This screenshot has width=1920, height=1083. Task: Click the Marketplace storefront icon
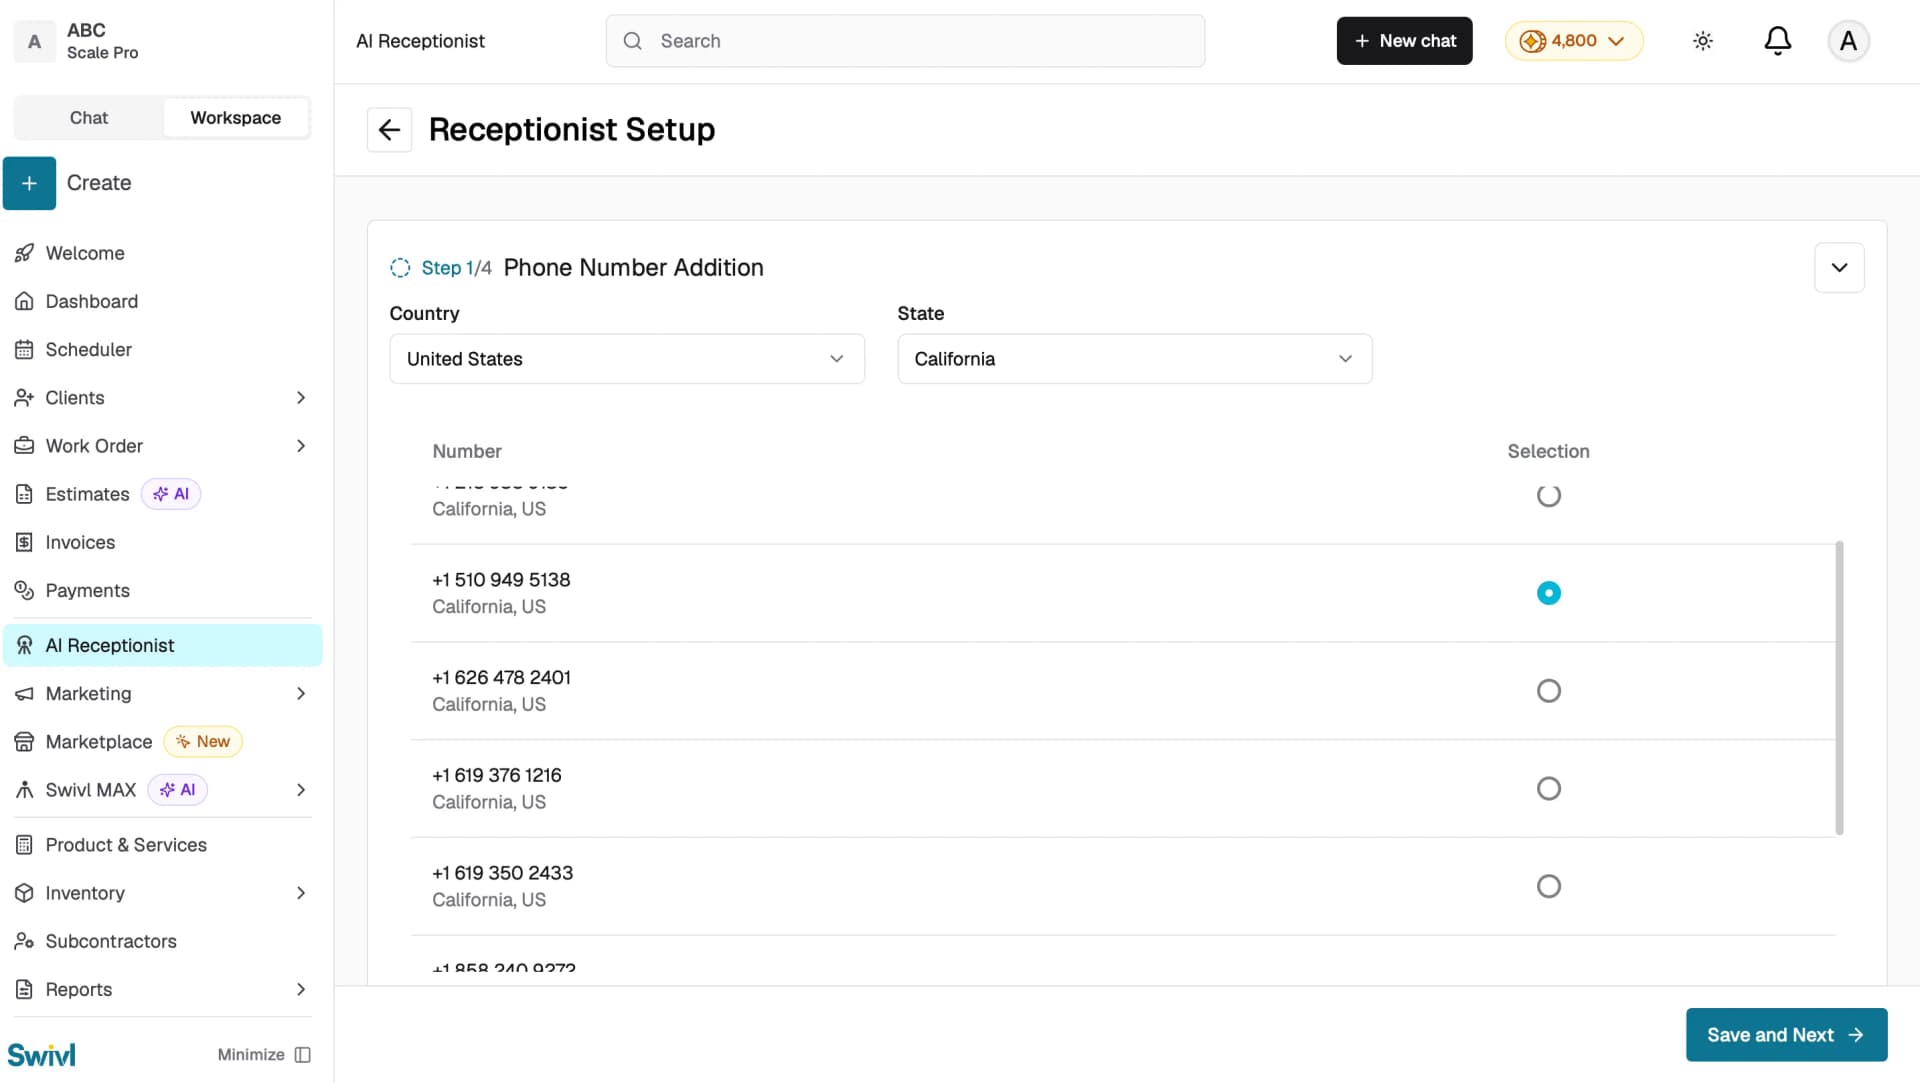tap(24, 741)
